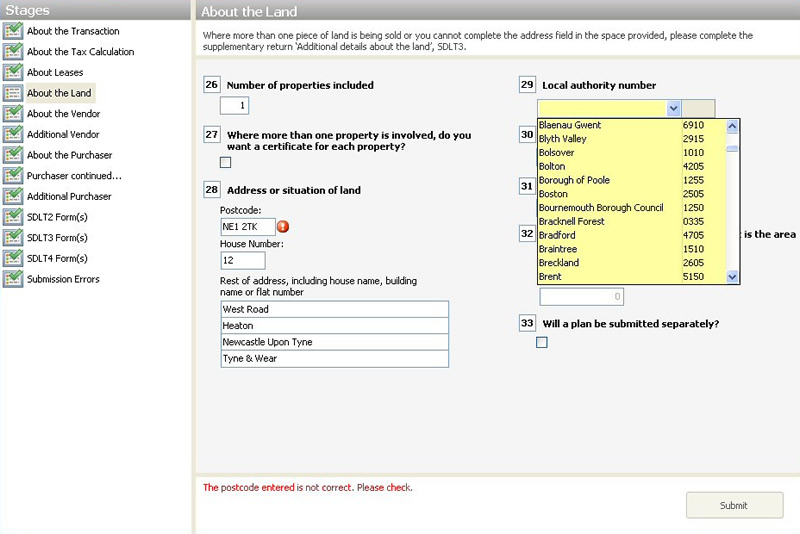Select Bournemouth Borough Council option
The image size is (800, 534).
pyautogui.click(x=632, y=208)
